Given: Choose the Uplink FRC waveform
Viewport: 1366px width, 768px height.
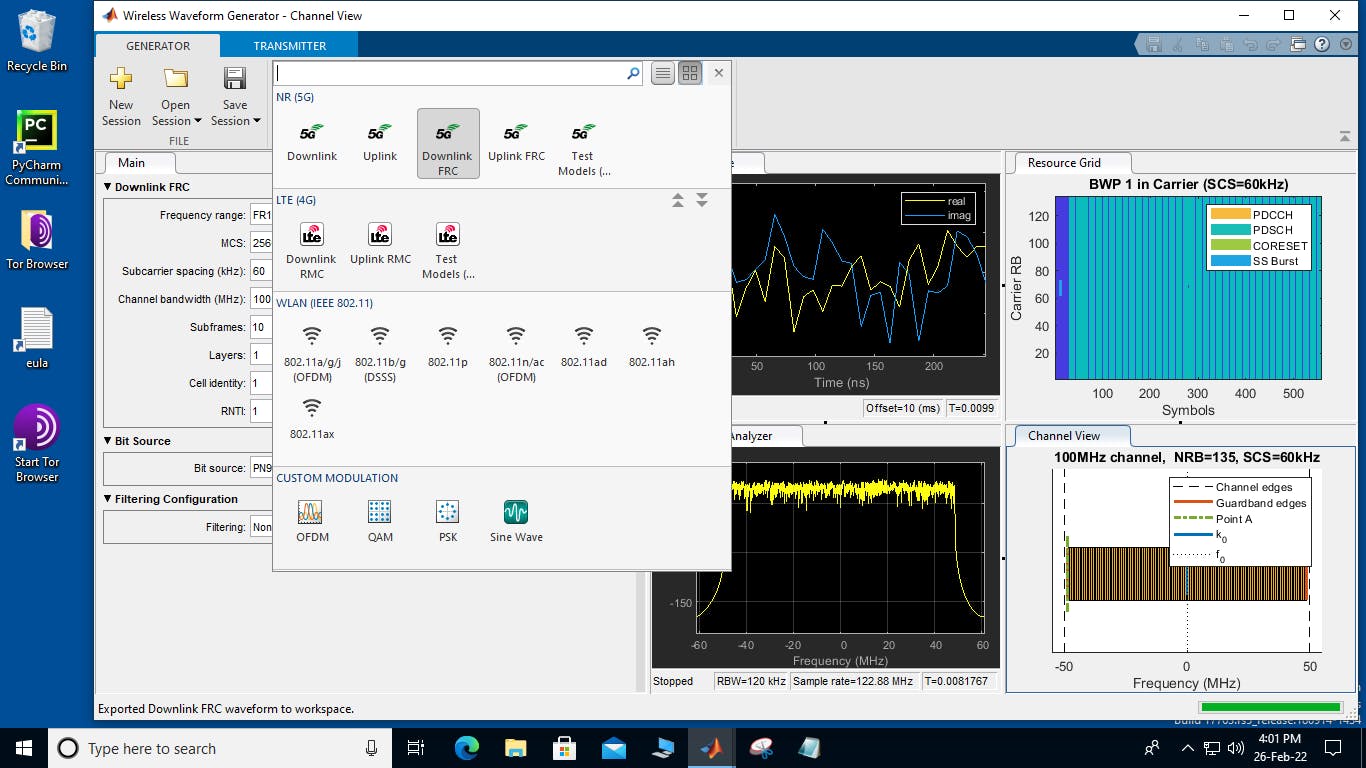Looking at the screenshot, I should [x=516, y=143].
